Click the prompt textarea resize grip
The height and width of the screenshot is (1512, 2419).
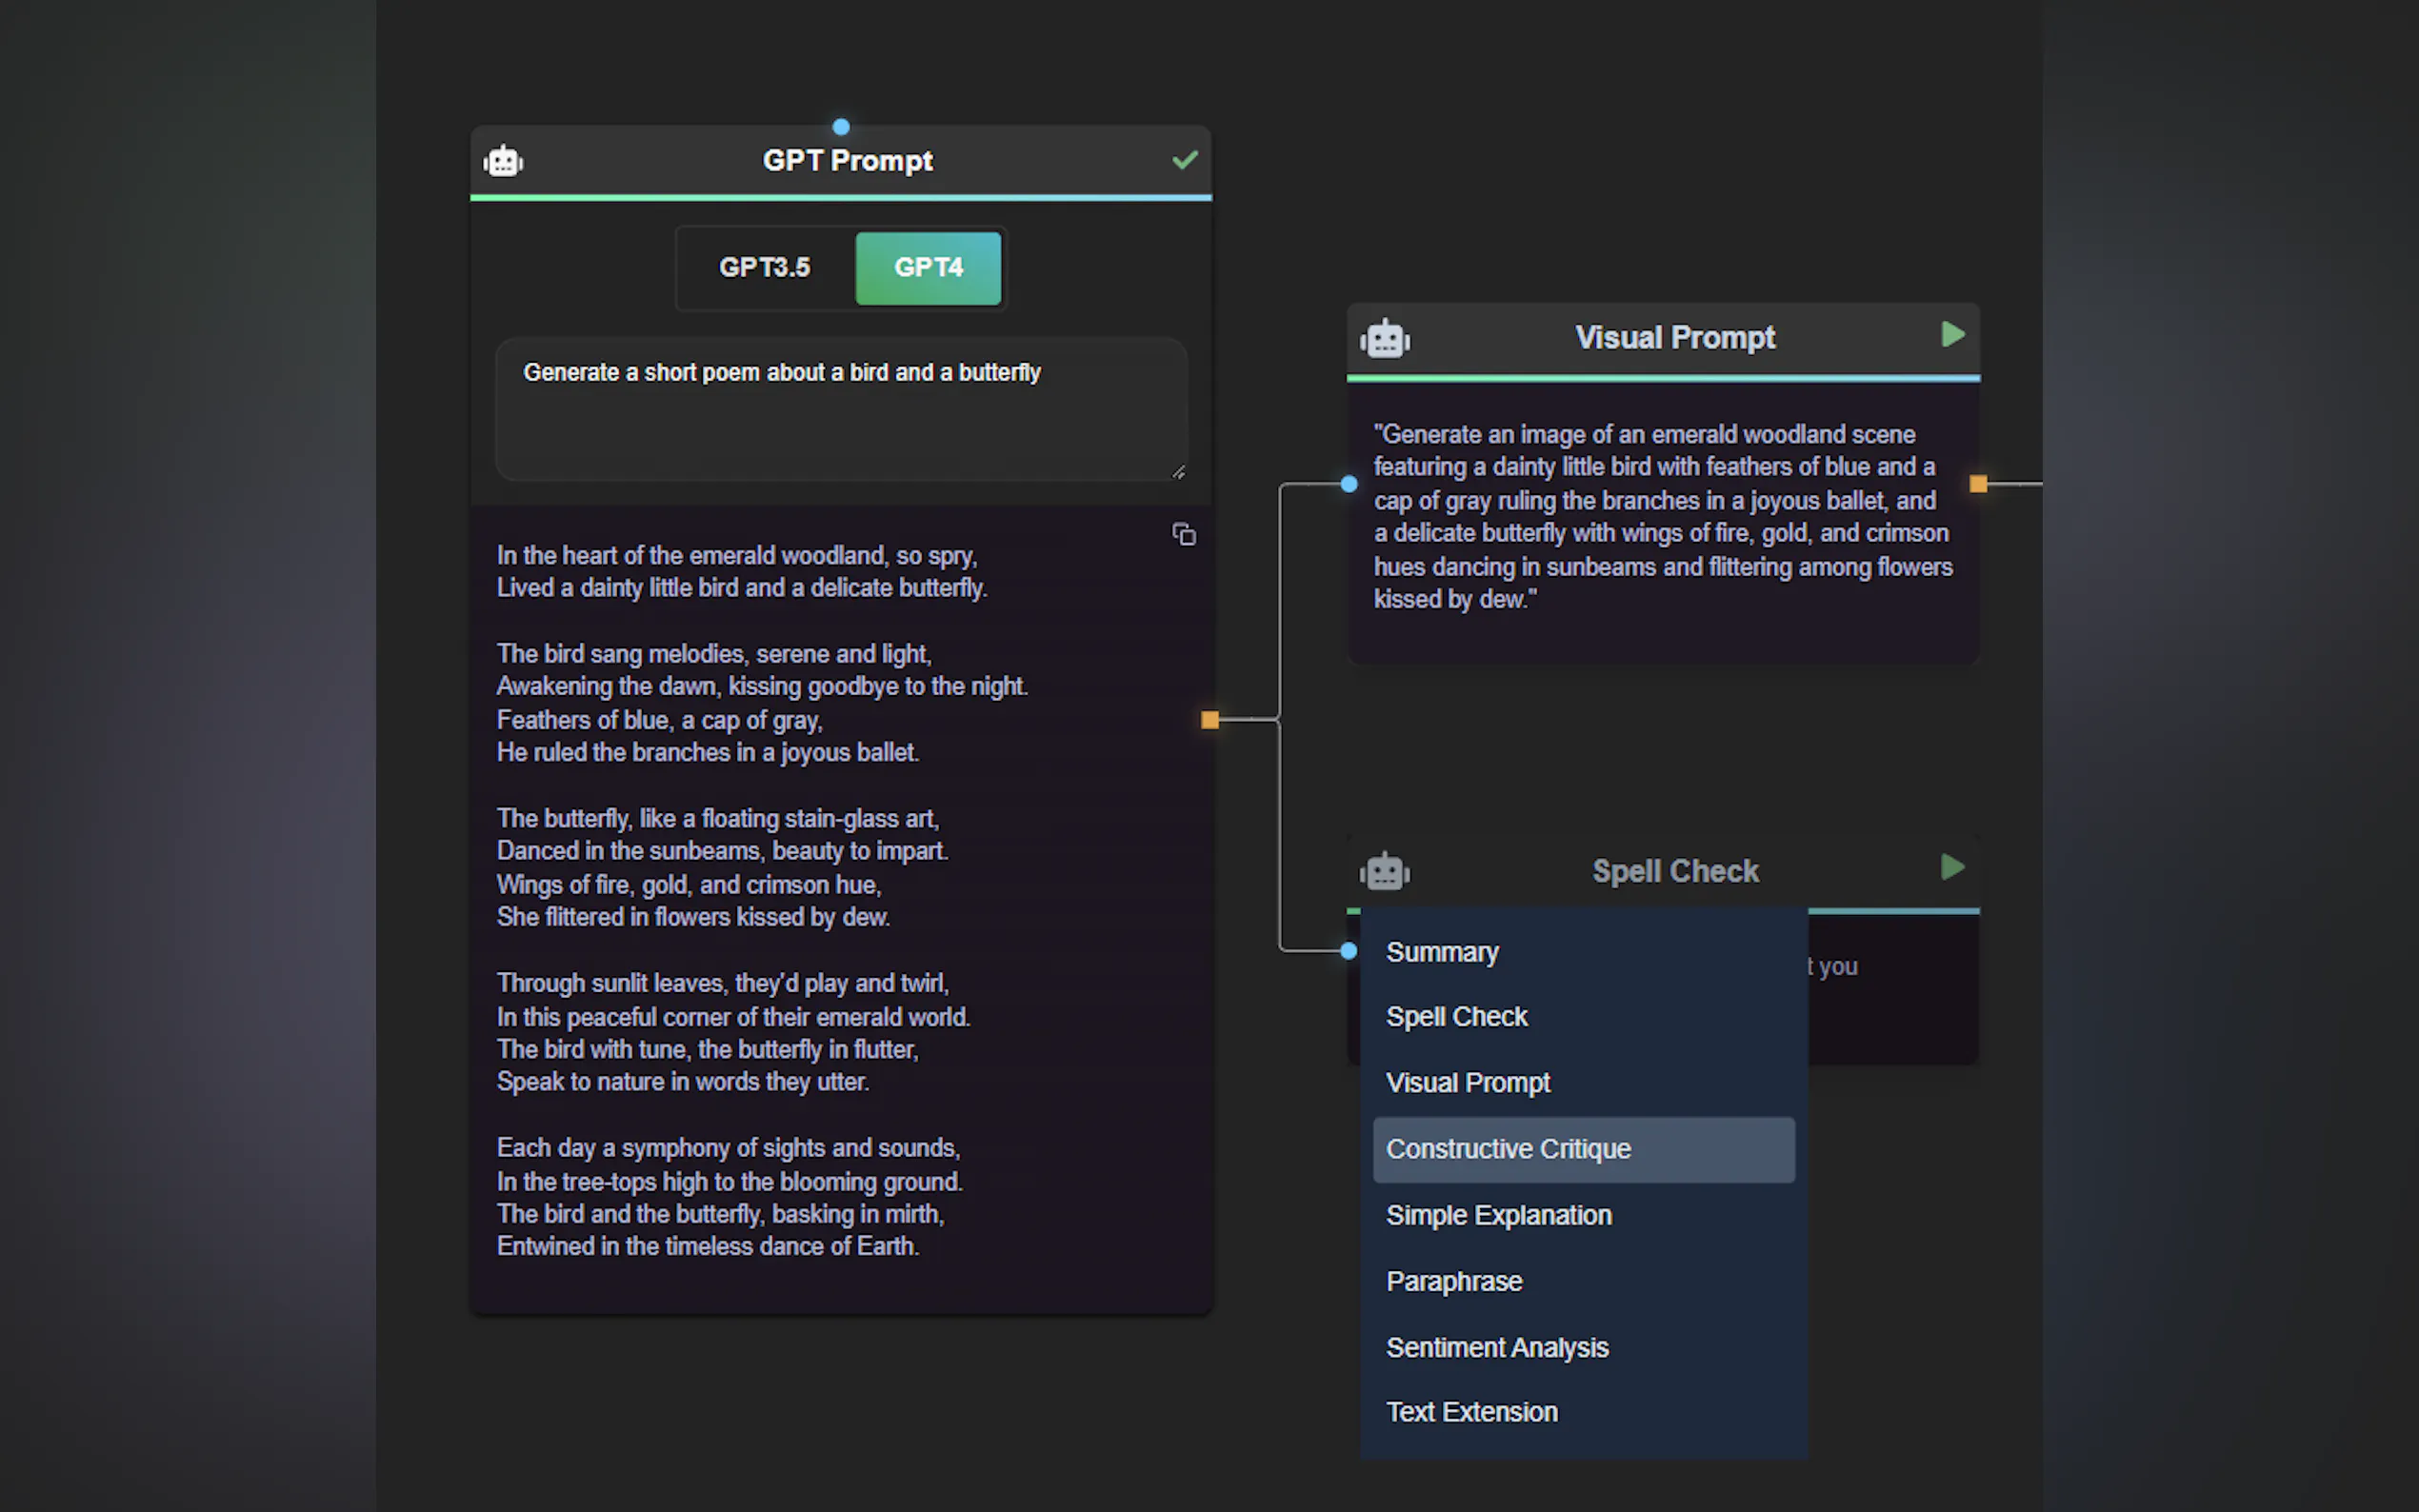pos(1178,472)
